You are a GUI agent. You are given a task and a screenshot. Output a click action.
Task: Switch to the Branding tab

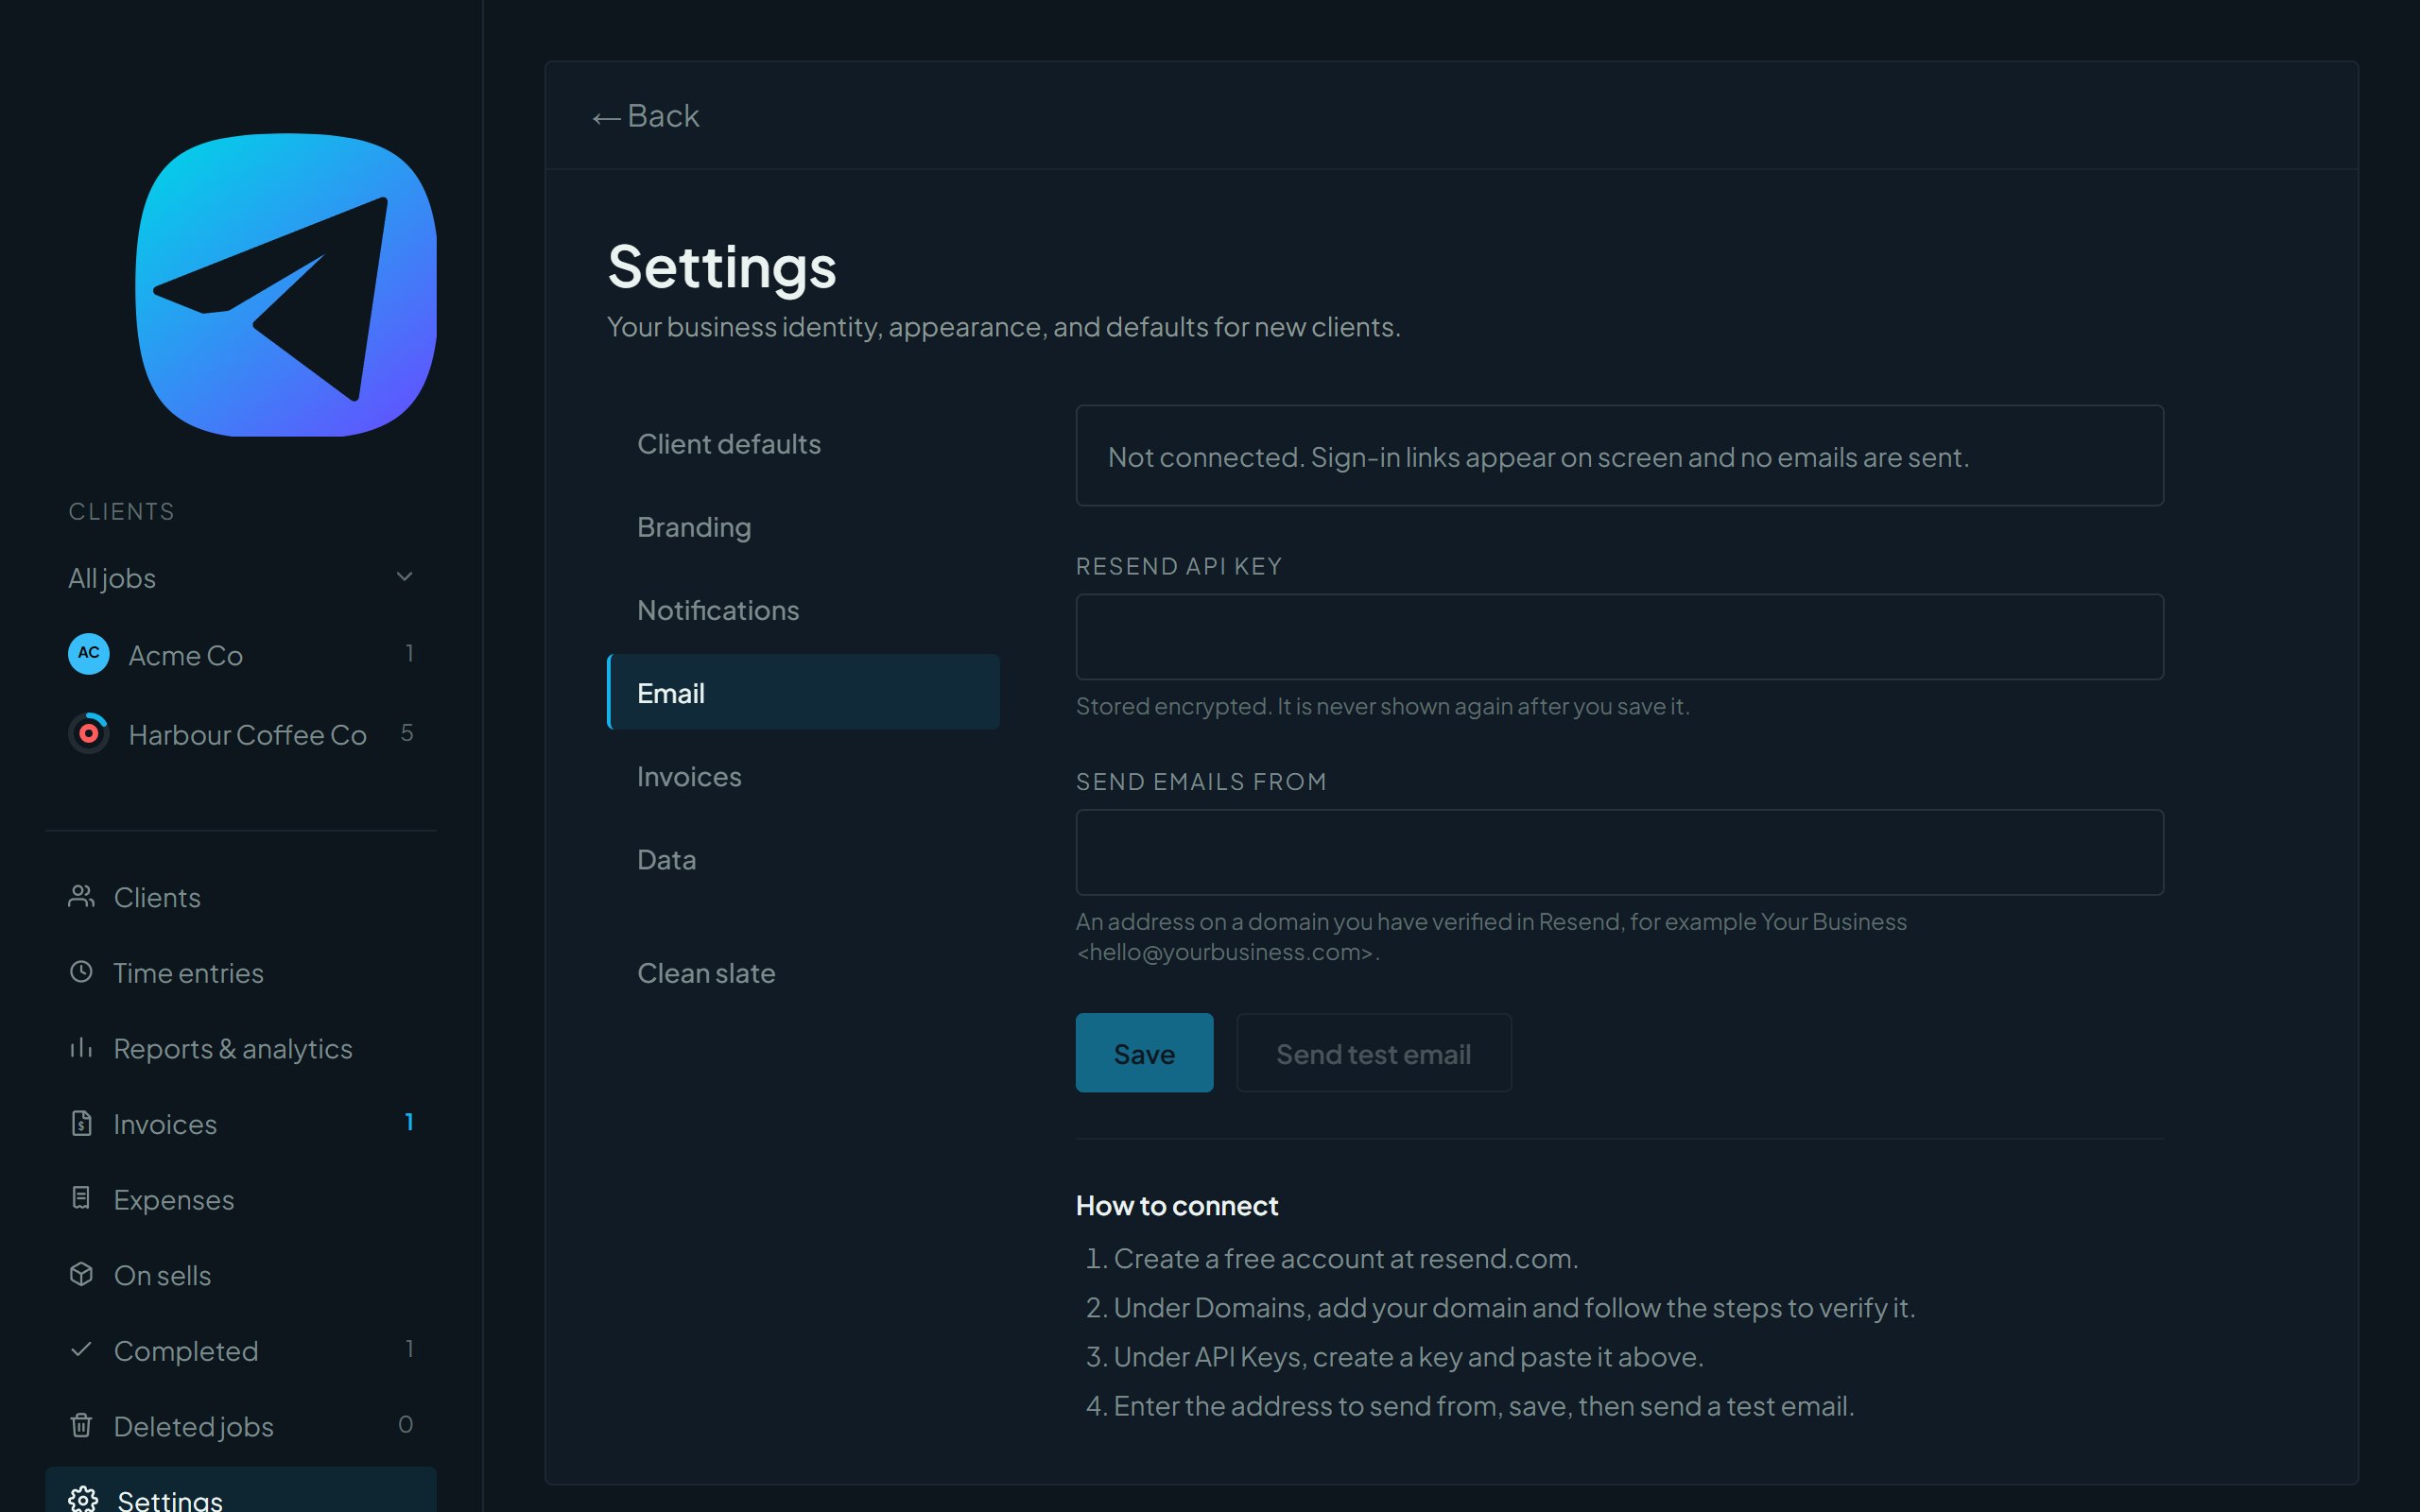pos(803,527)
